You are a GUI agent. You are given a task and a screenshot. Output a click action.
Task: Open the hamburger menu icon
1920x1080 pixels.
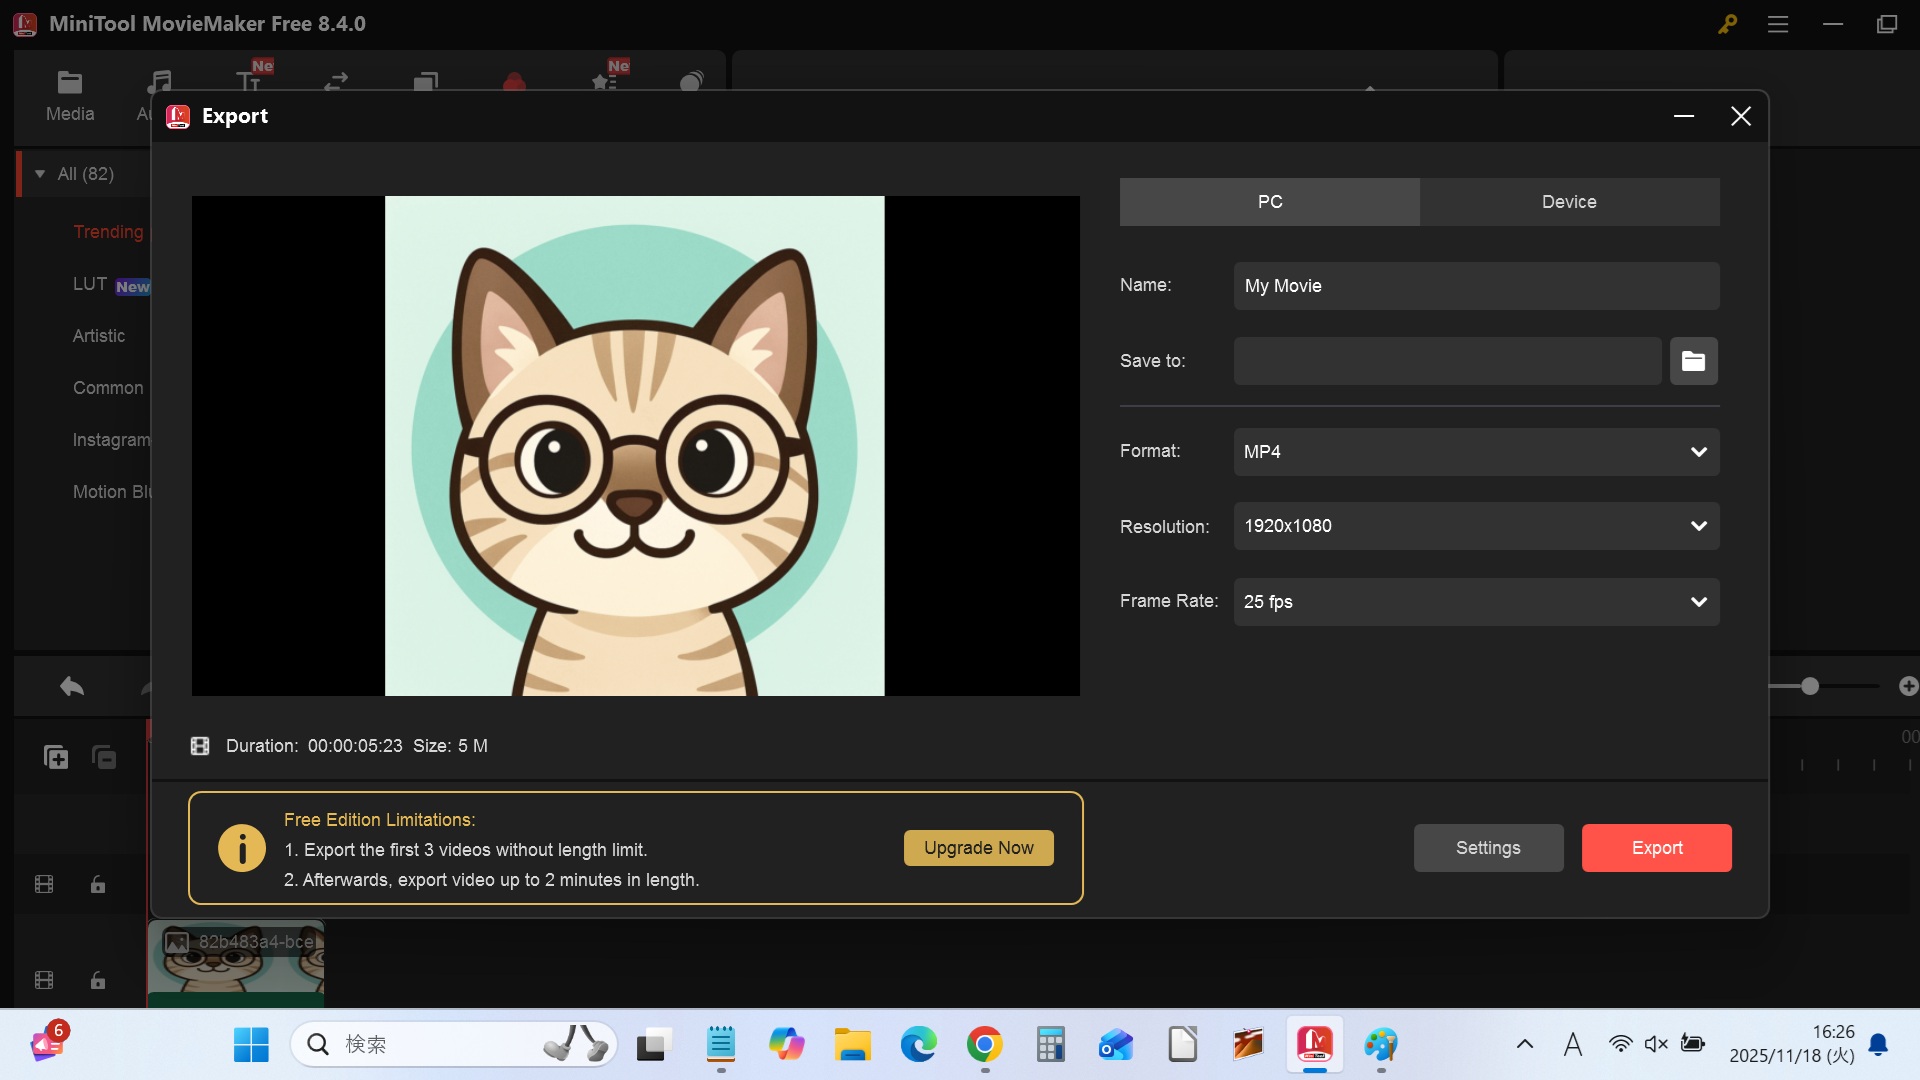(x=1778, y=24)
